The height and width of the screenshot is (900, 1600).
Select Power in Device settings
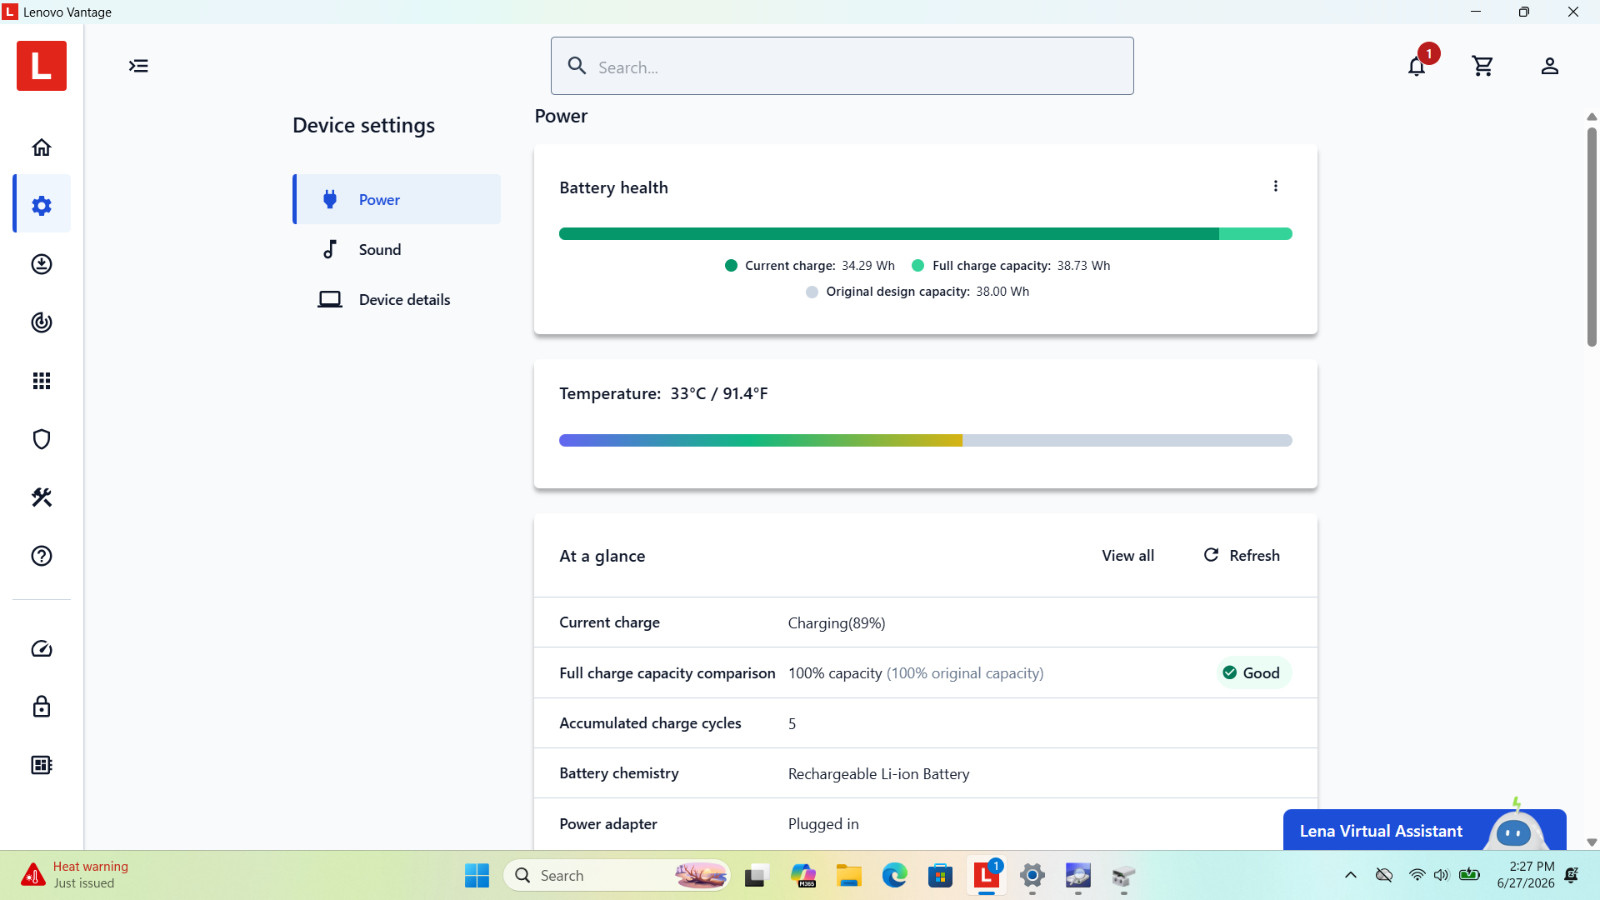tap(397, 199)
